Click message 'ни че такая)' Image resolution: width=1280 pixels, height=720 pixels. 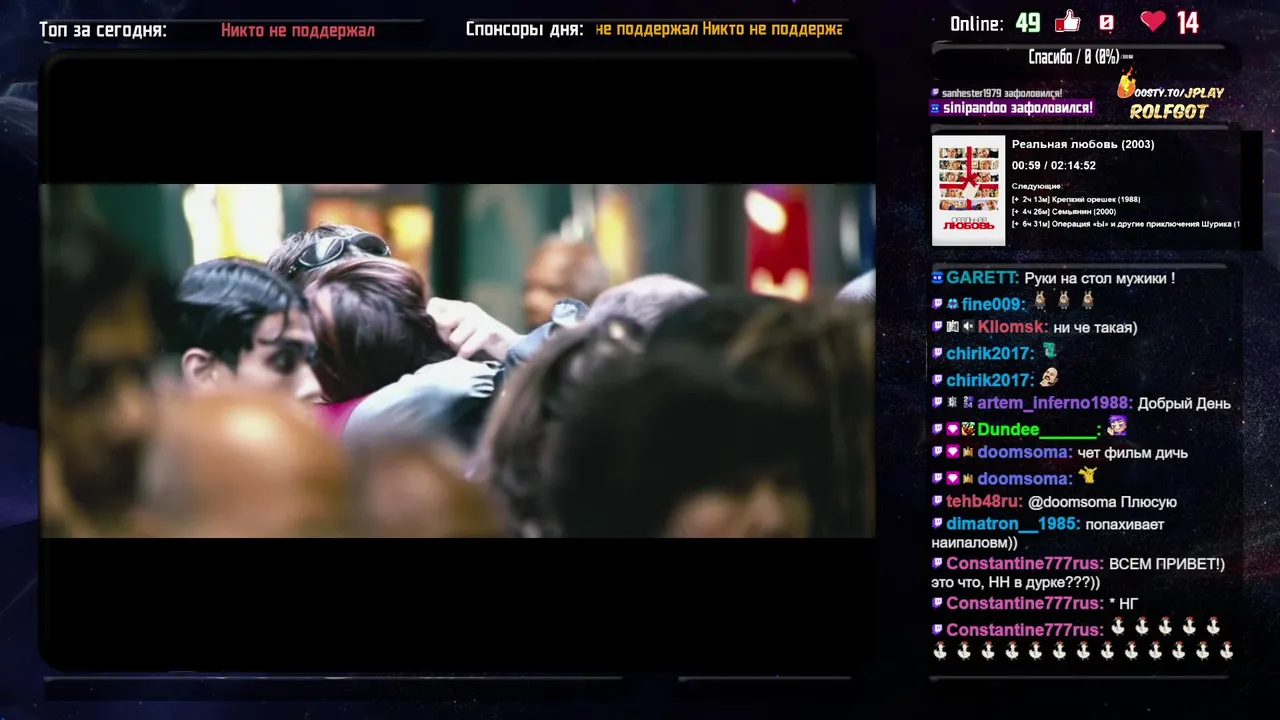pyautogui.click(x=1096, y=327)
